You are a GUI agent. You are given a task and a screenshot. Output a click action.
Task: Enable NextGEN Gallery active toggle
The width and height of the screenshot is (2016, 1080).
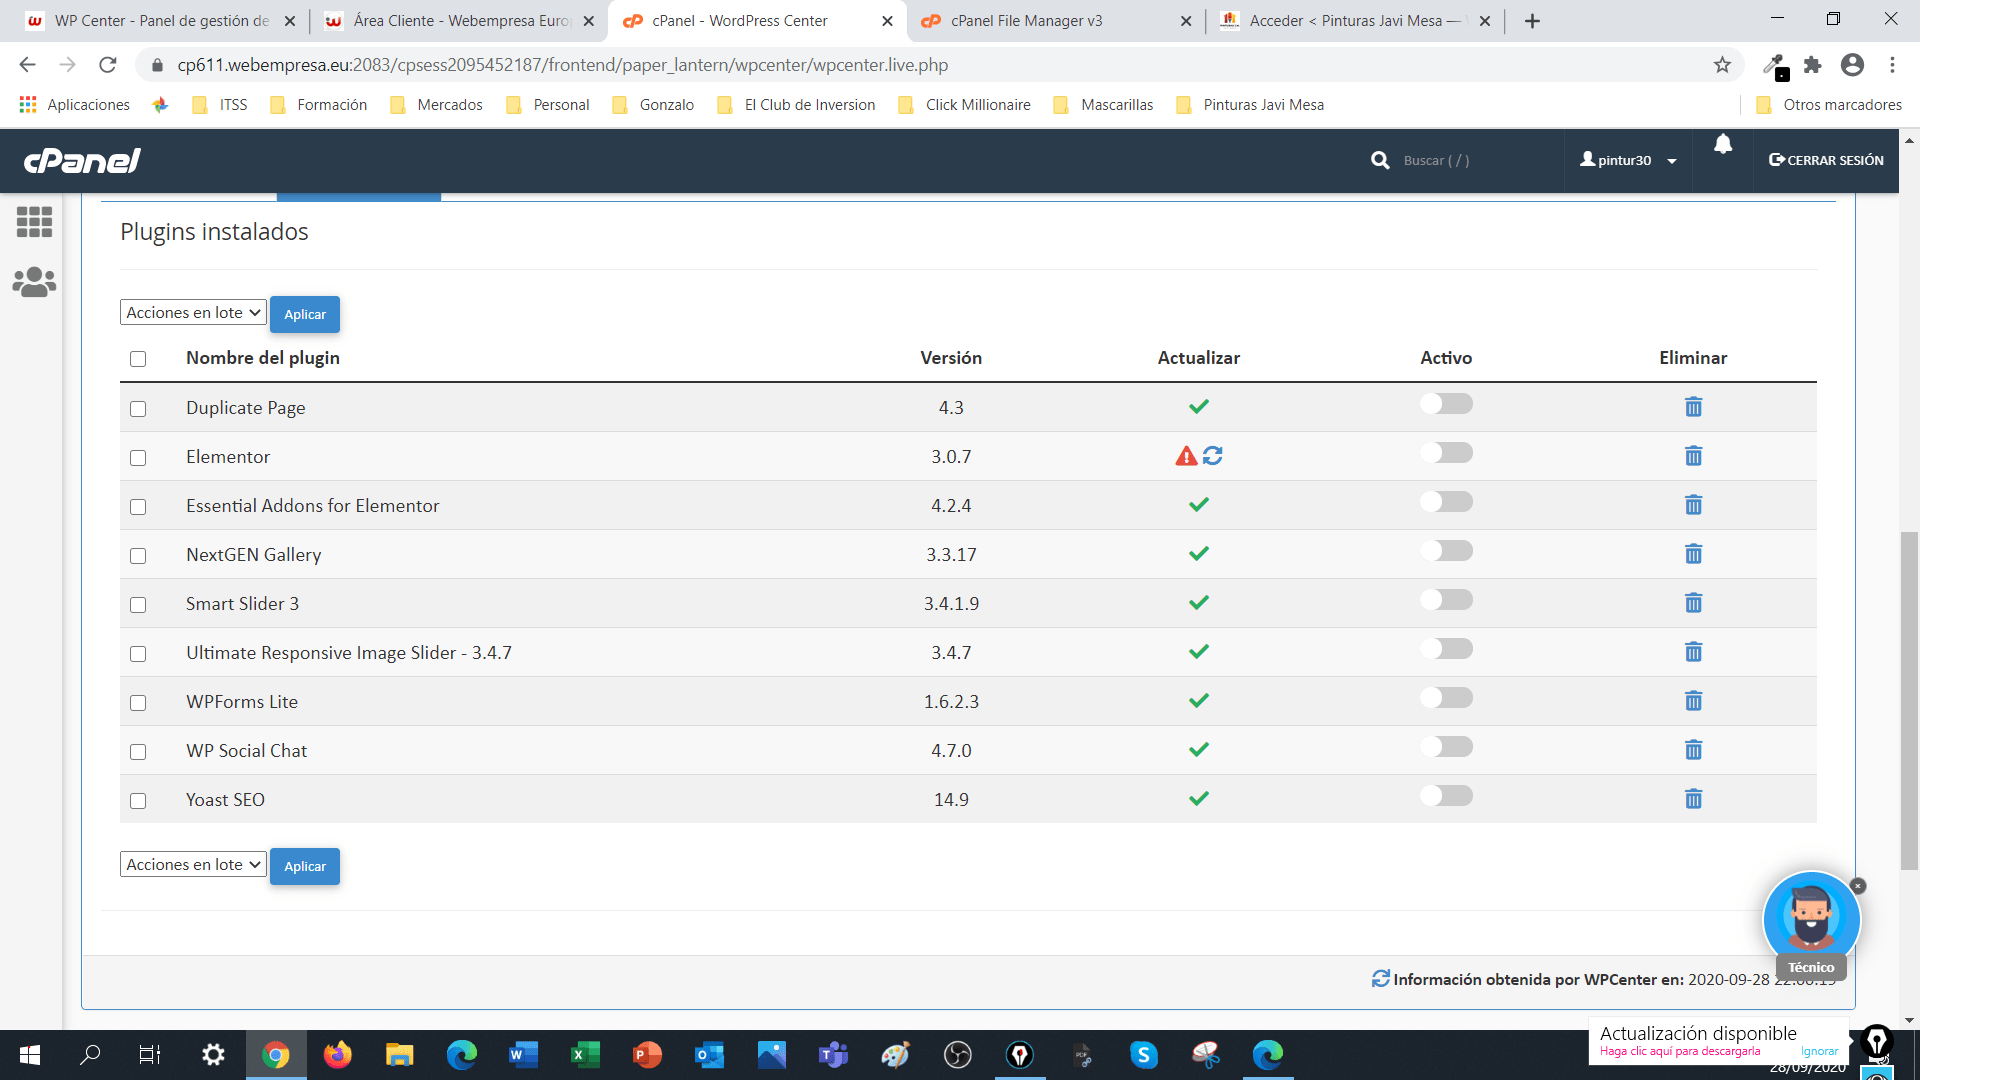pyautogui.click(x=1446, y=551)
